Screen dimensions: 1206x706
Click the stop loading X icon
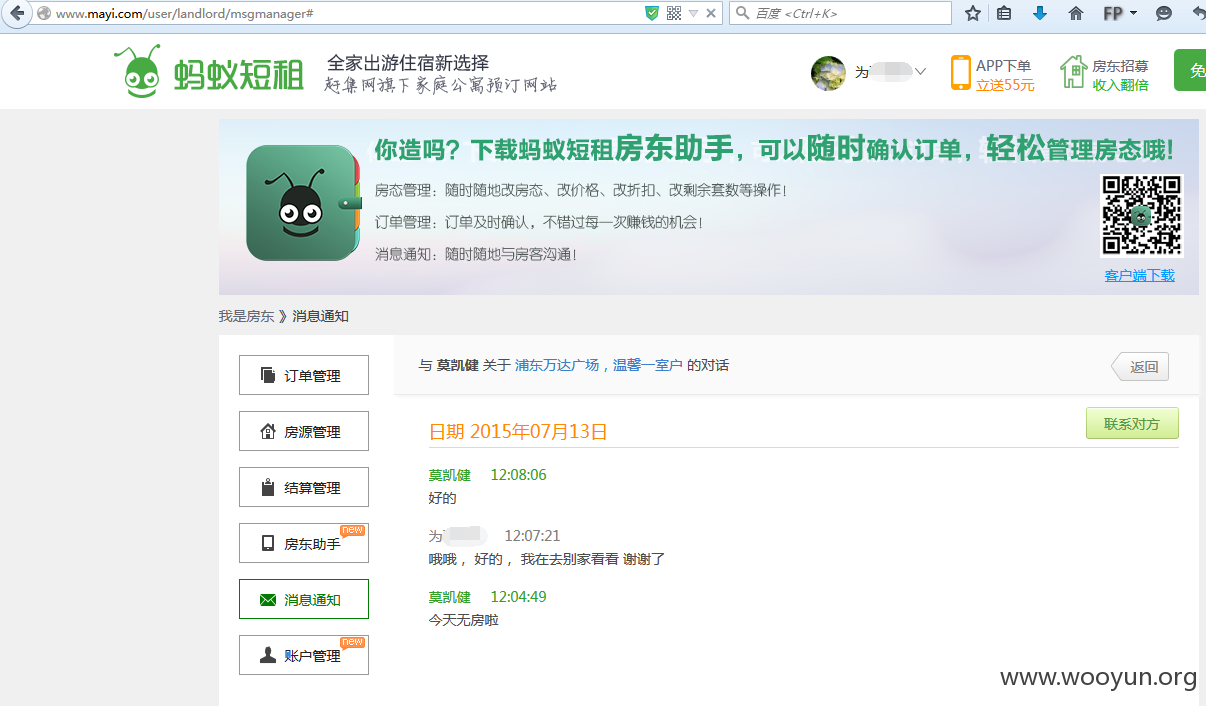tap(711, 14)
